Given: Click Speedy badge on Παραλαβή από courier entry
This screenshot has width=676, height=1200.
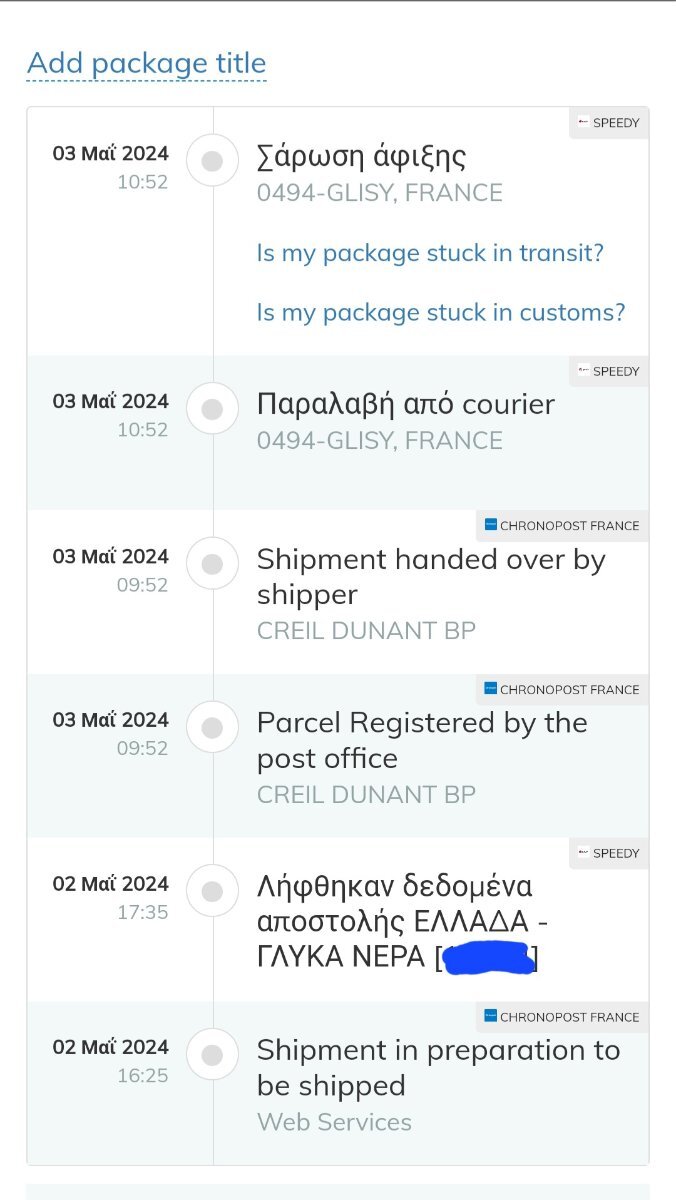Looking at the screenshot, I should point(609,371).
